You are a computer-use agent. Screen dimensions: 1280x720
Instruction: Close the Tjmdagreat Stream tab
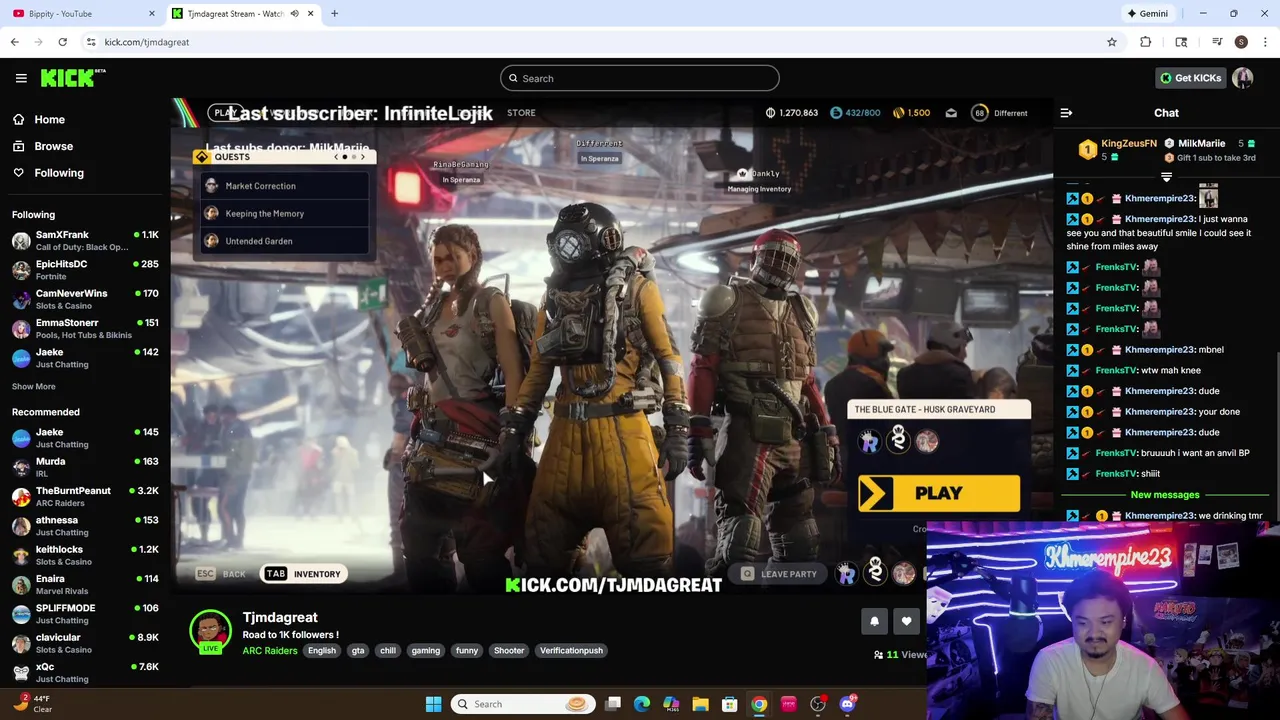tap(310, 14)
